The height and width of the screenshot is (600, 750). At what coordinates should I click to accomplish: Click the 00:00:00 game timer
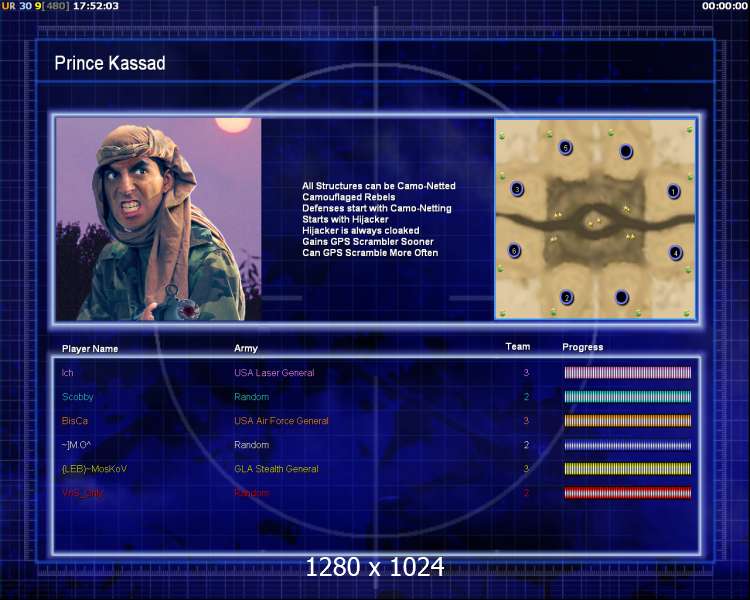point(725,6)
